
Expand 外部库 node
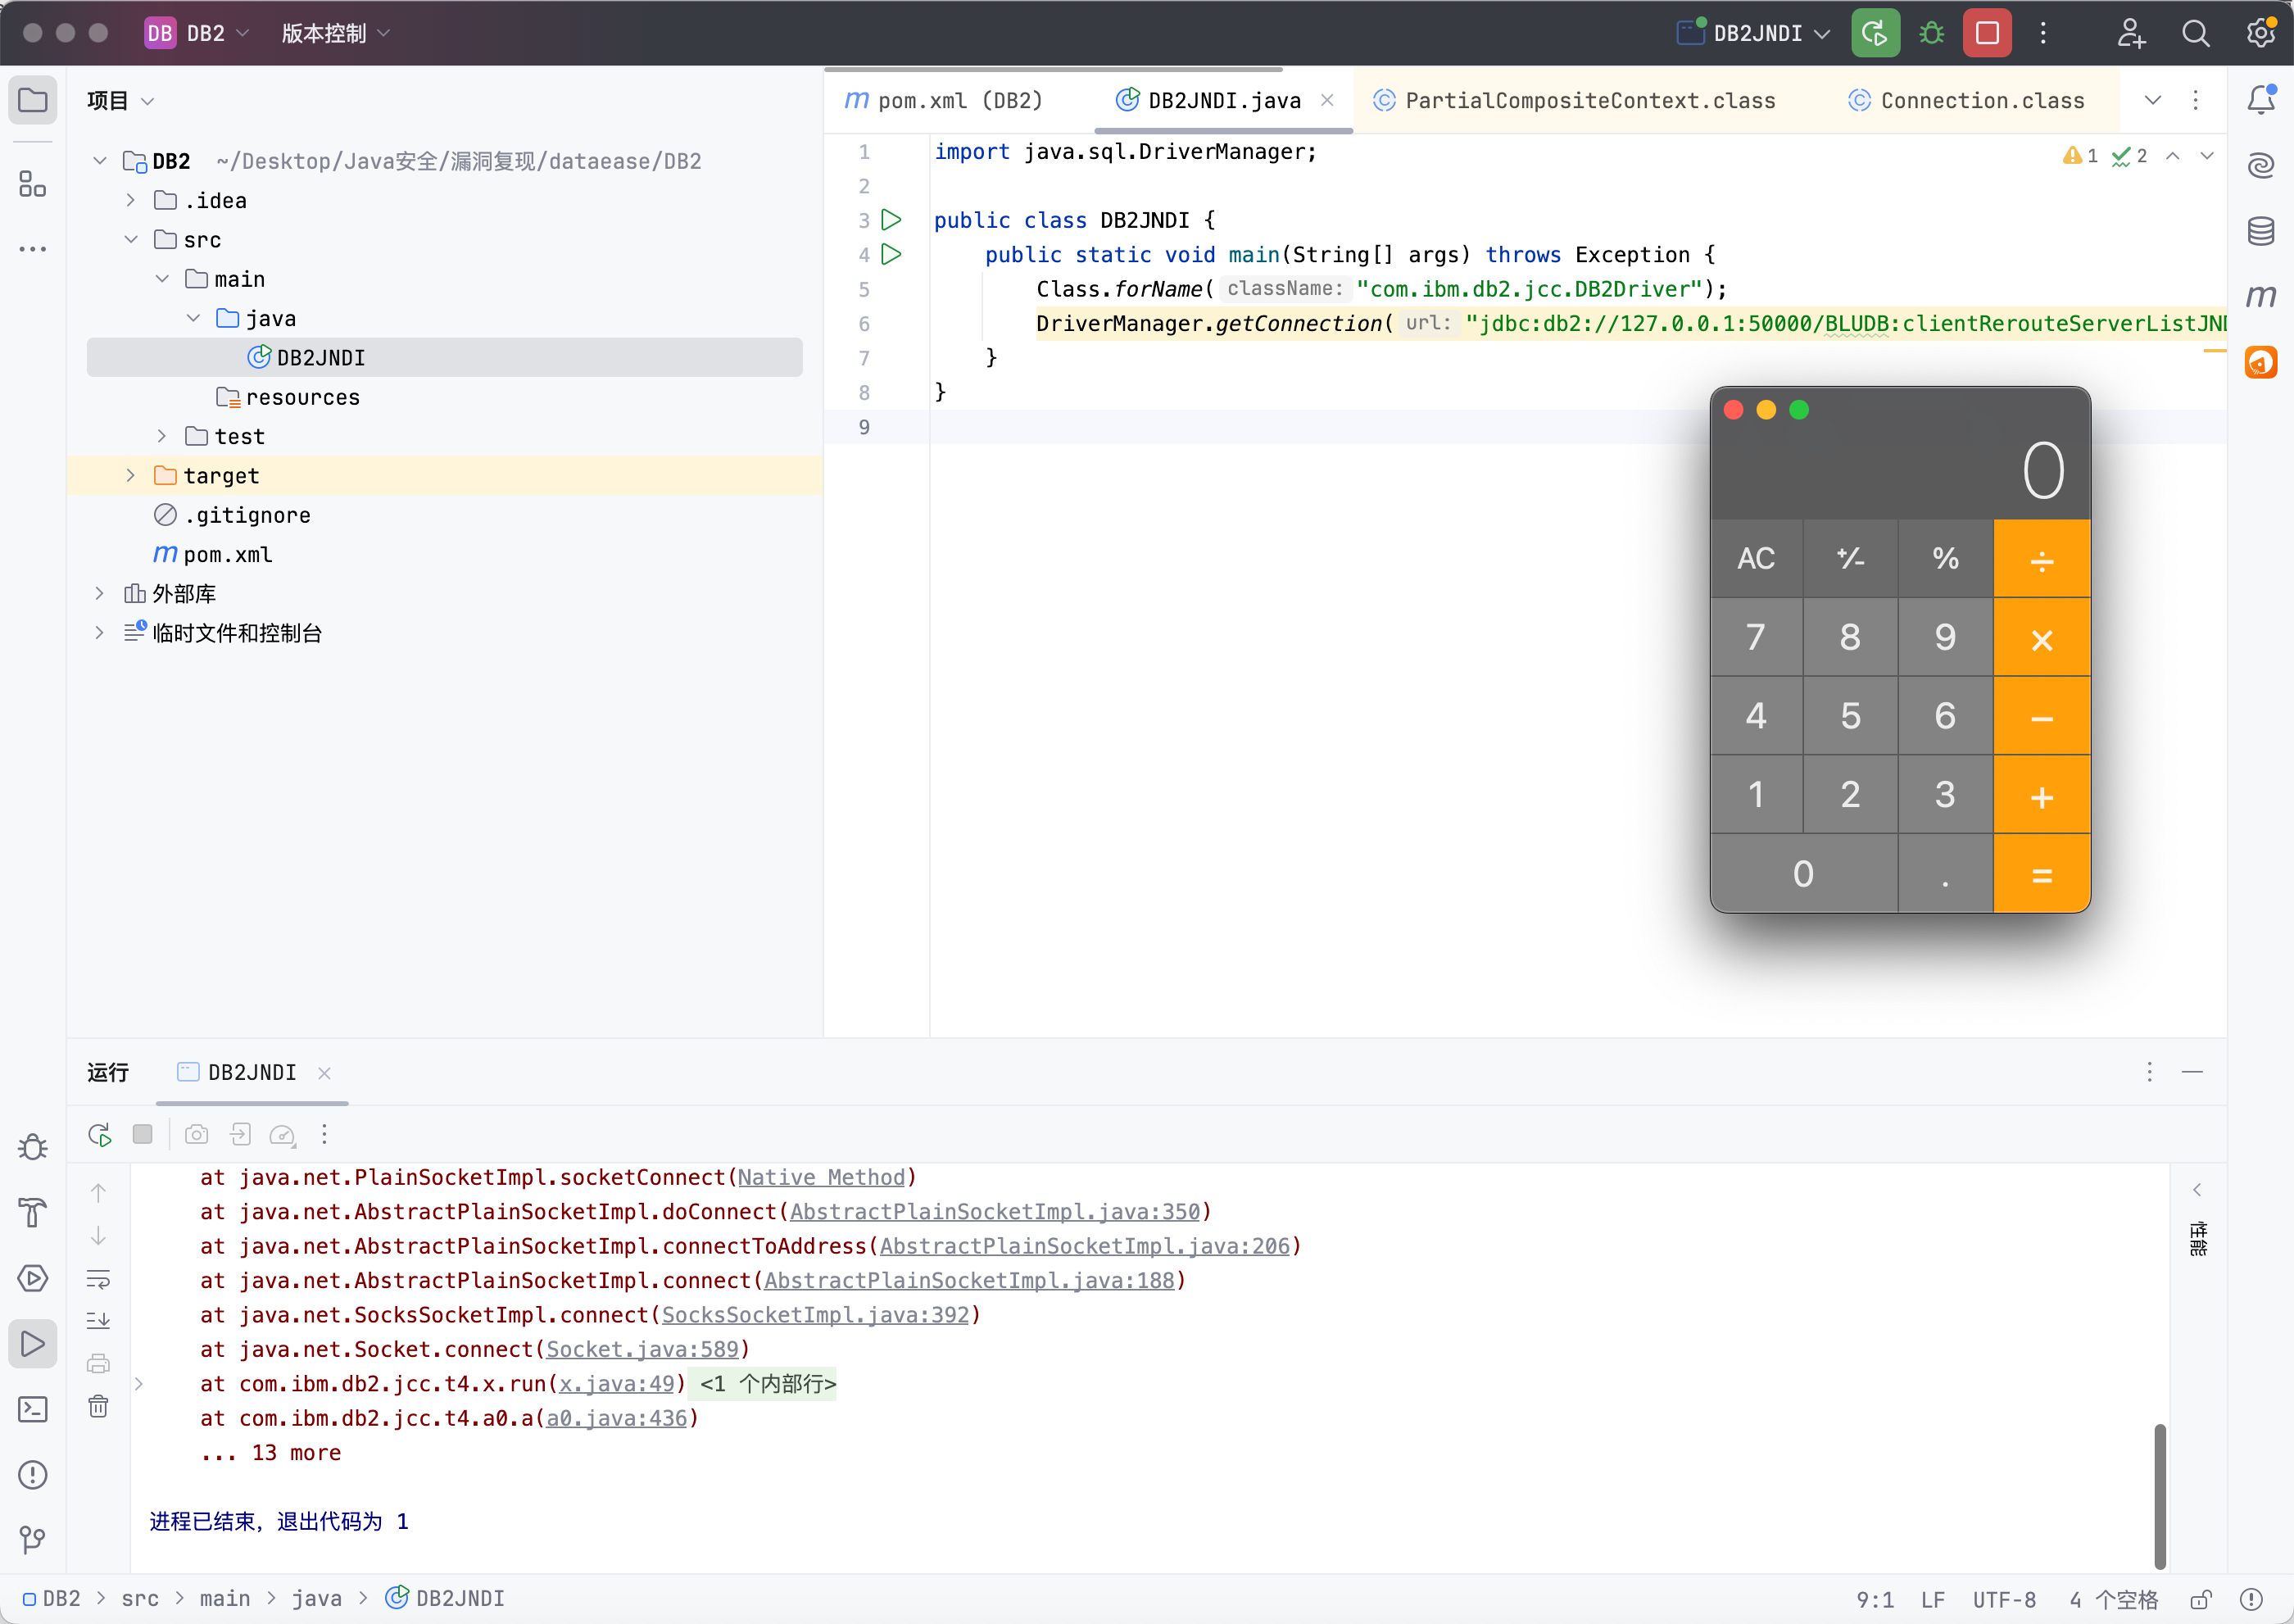pos(99,594)
